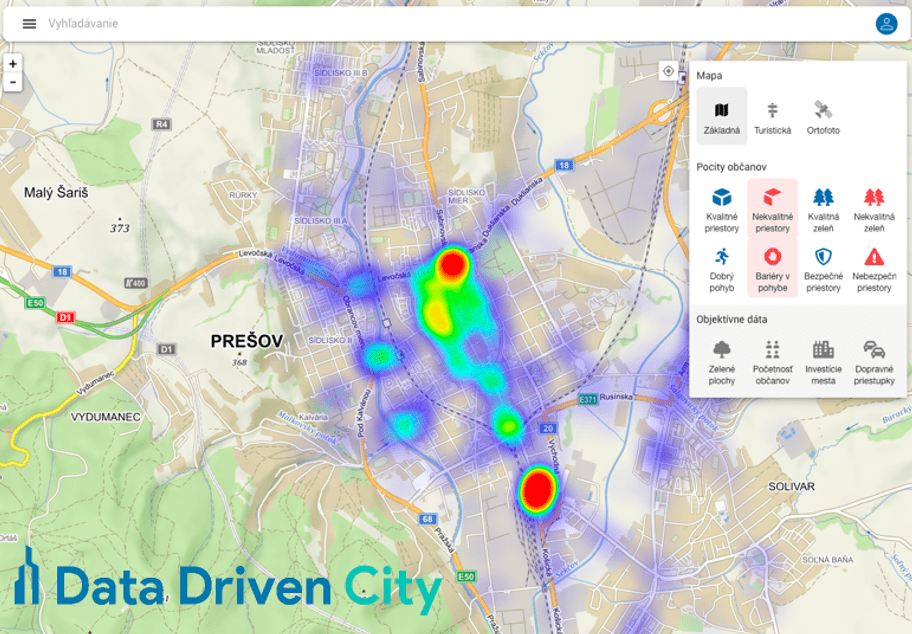Center map on my location
The width and height of the screenshot is (912, 634).
coord(668,71)
